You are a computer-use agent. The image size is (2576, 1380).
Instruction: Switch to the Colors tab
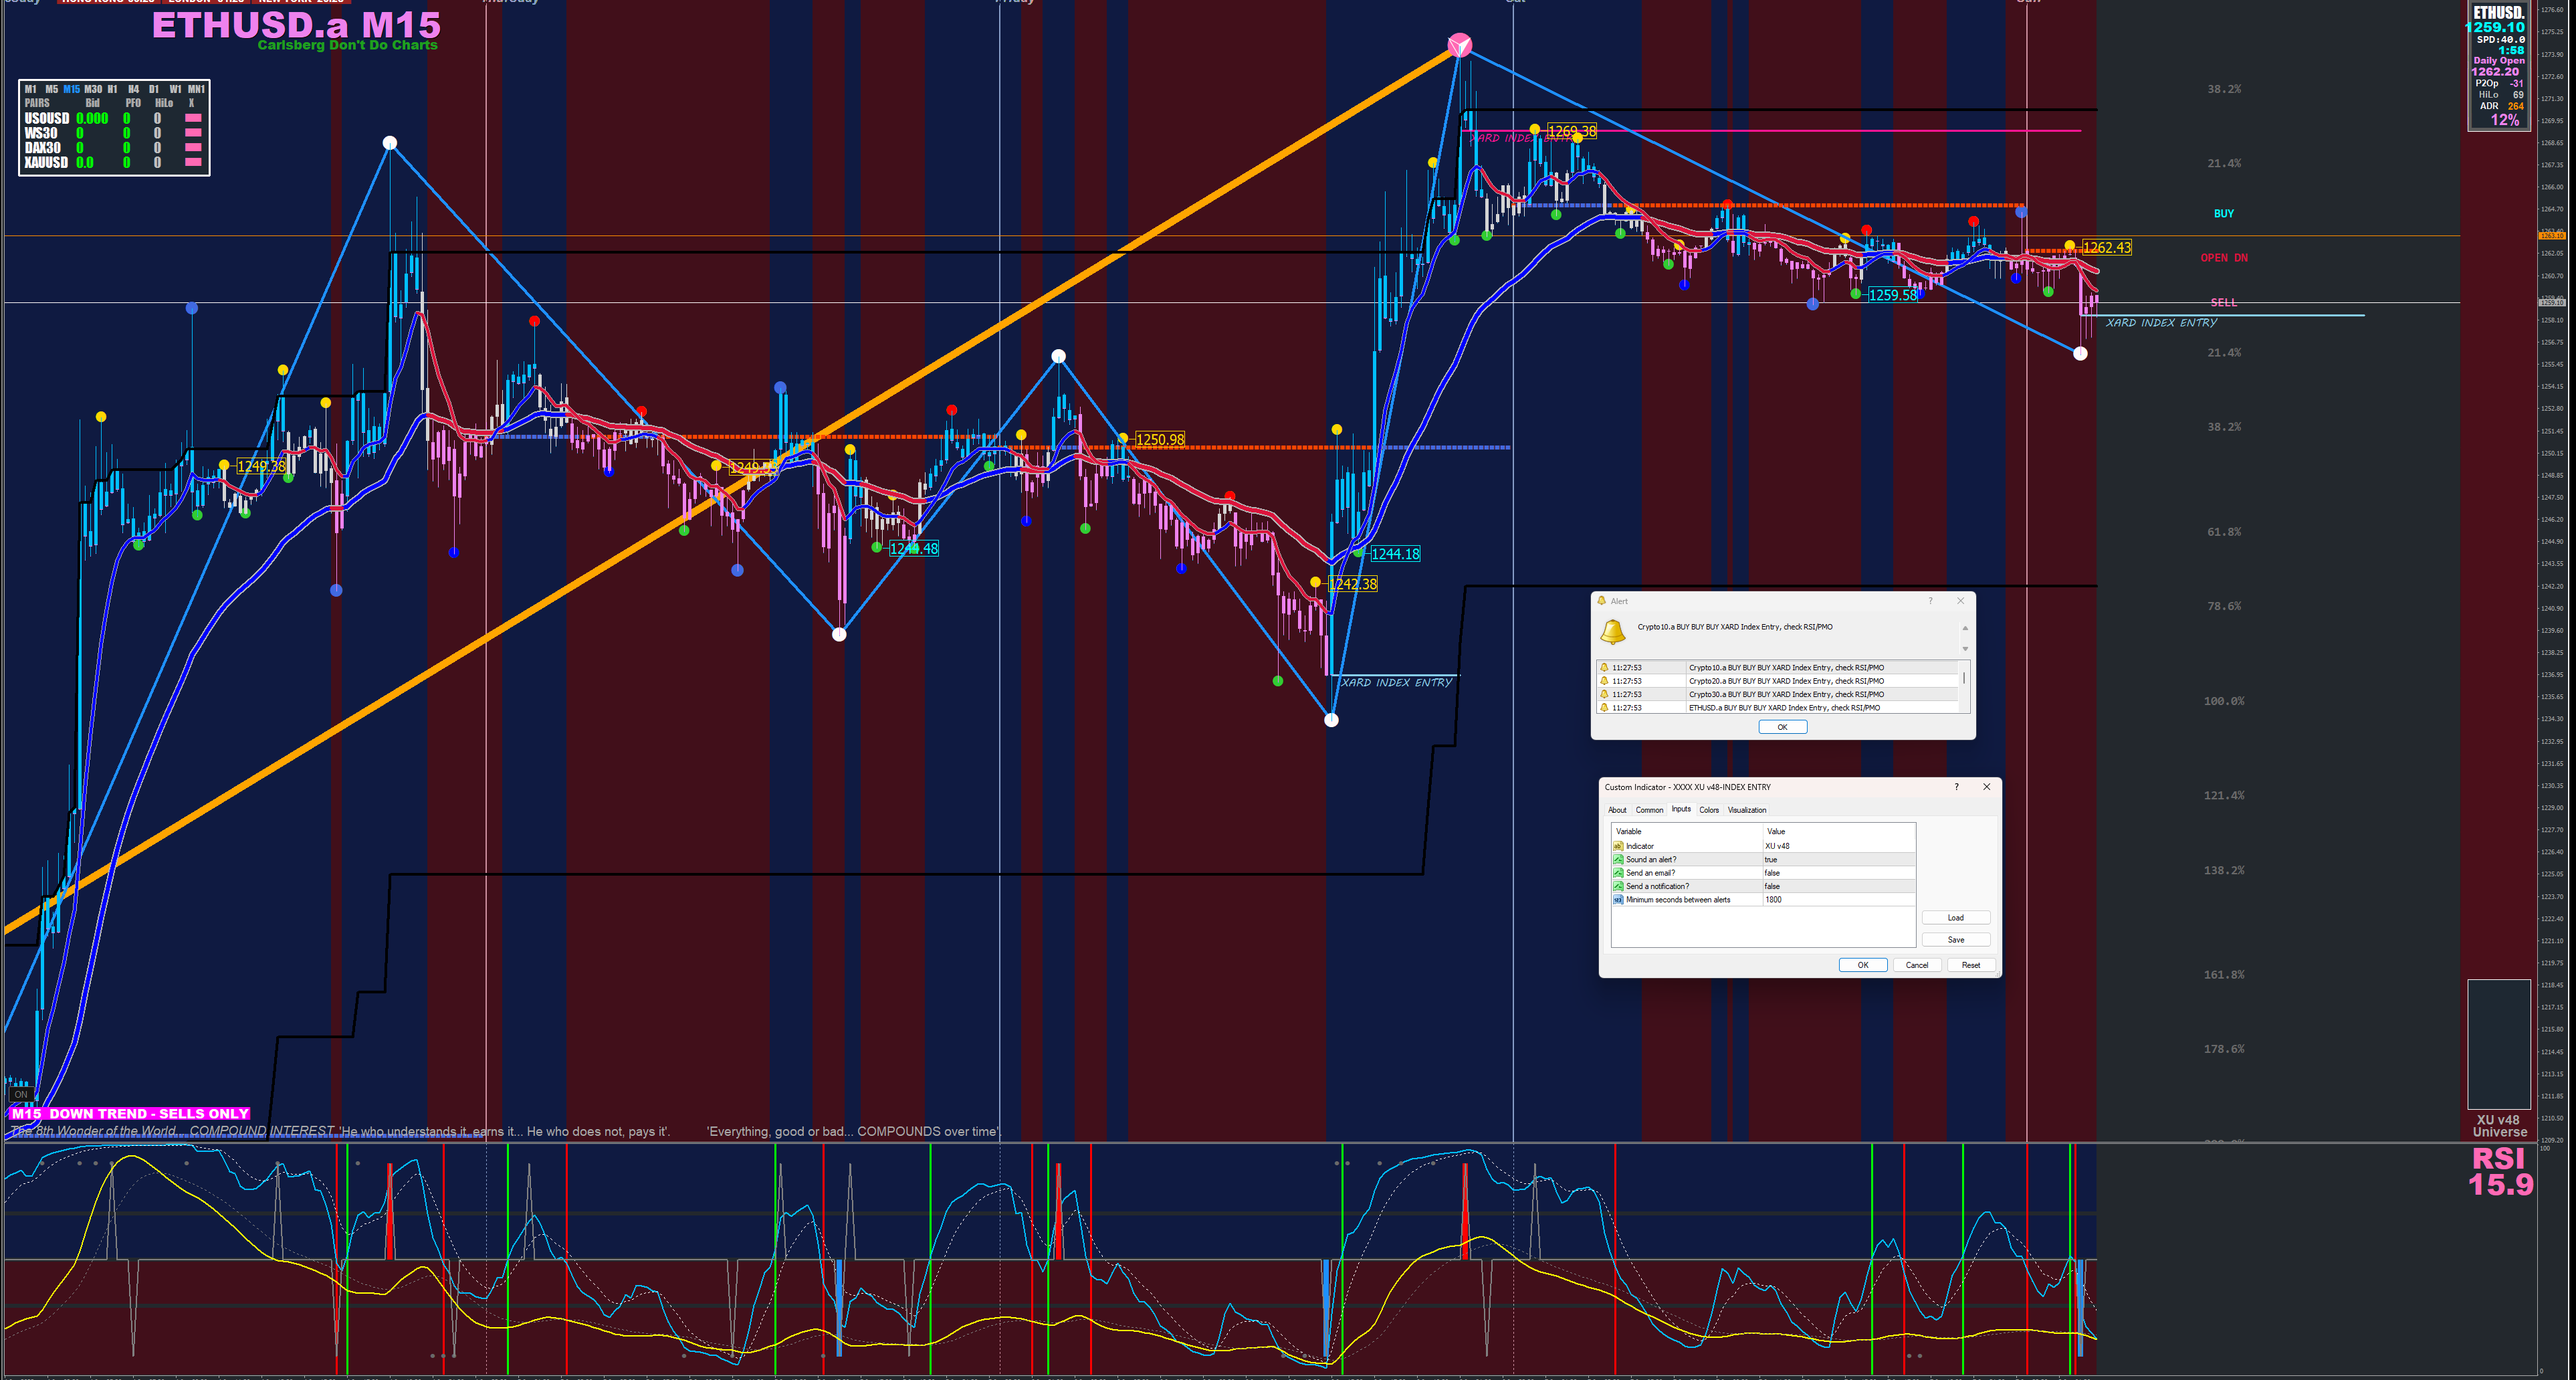[x=1709, y=810]
